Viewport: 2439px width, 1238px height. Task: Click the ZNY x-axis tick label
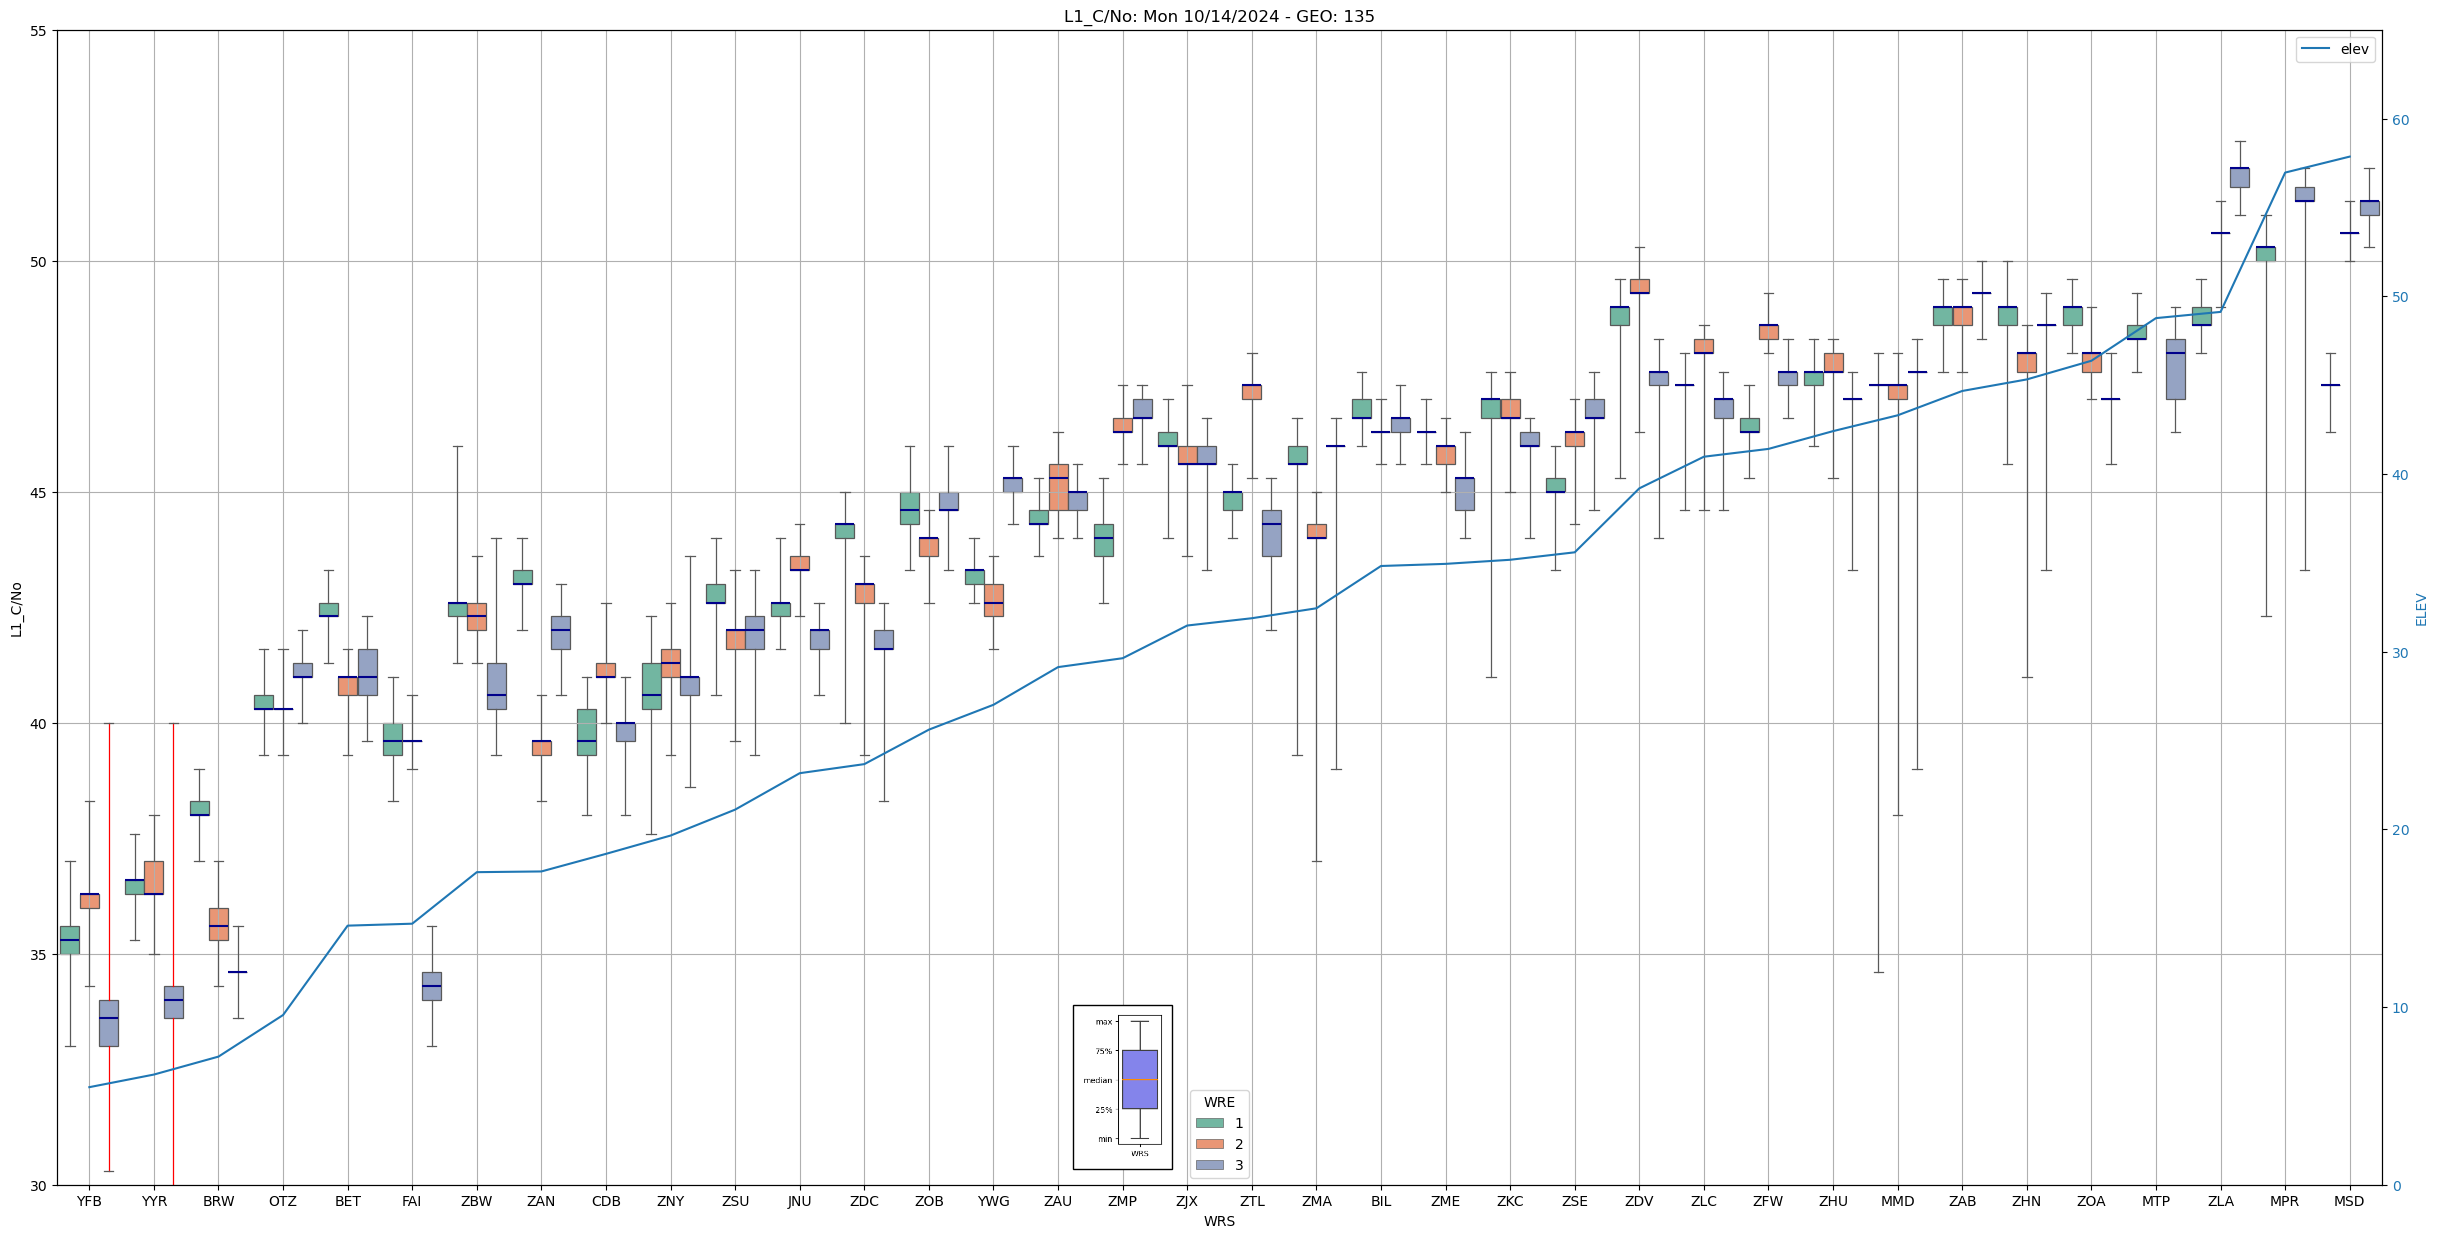pyautogui.click(x=671, y=1201)
